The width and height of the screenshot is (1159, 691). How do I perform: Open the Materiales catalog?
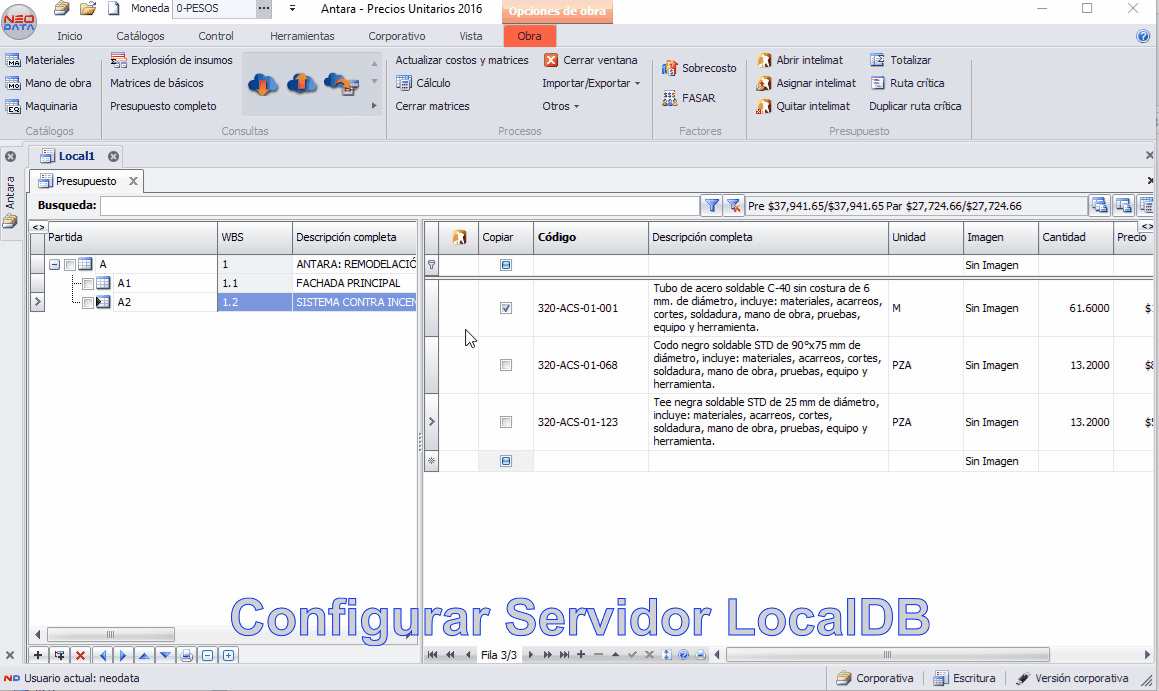point(40,60)
